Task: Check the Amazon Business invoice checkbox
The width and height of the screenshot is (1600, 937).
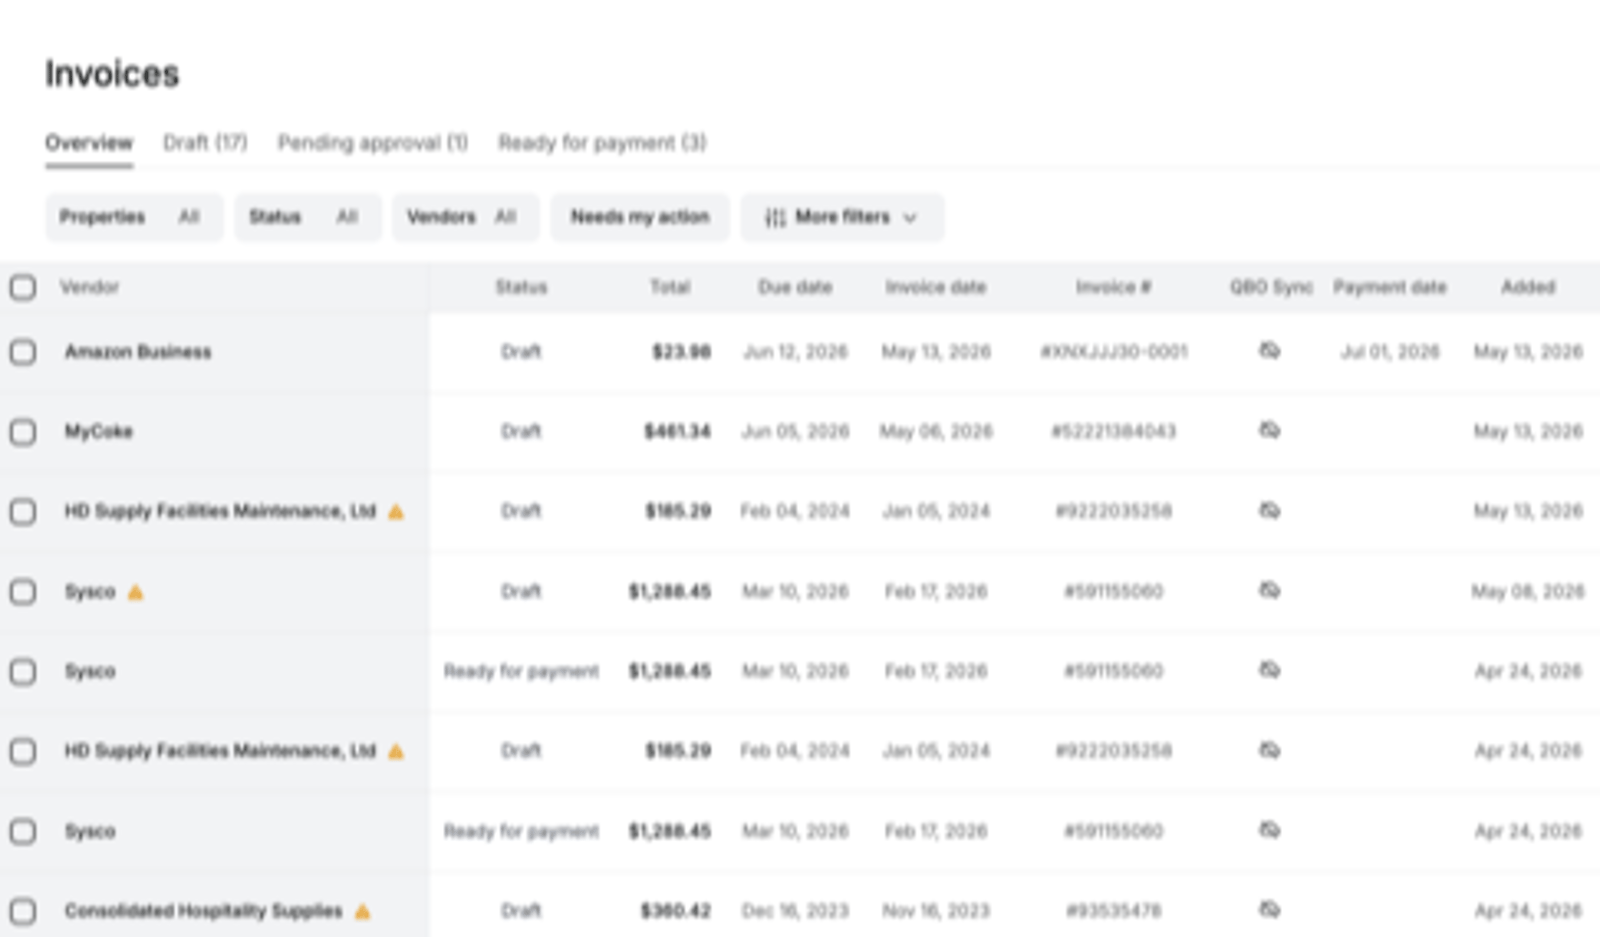Action: [x=23, y=352]
